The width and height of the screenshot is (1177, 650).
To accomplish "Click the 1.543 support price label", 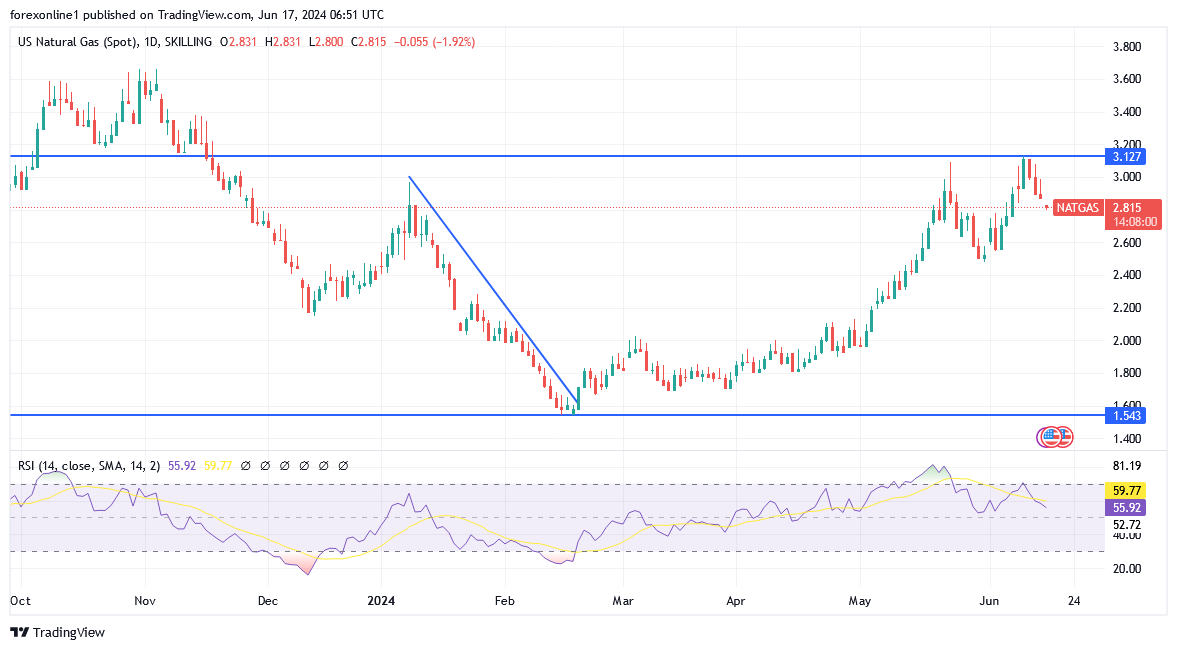I will pyautogui.click(x=1125, y=414).
